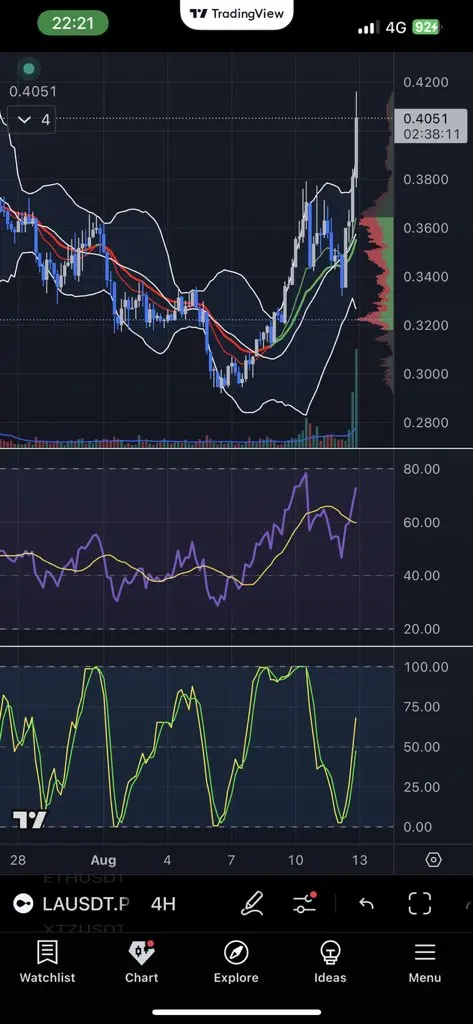The width and height of the screenshot is (473, 1024).
Task: Go to the Ideas tab
Action: tap(330, 962)
